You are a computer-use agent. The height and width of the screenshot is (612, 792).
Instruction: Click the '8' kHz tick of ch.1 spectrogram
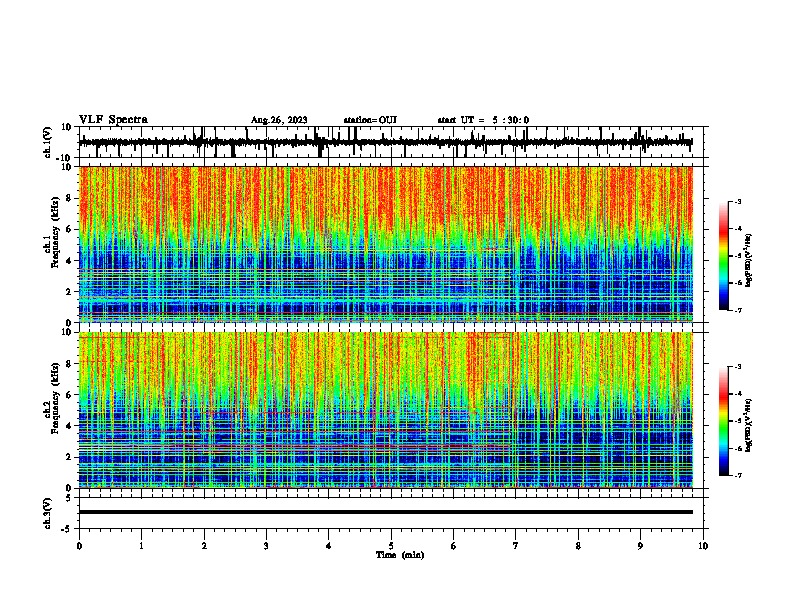pos(70,198)
